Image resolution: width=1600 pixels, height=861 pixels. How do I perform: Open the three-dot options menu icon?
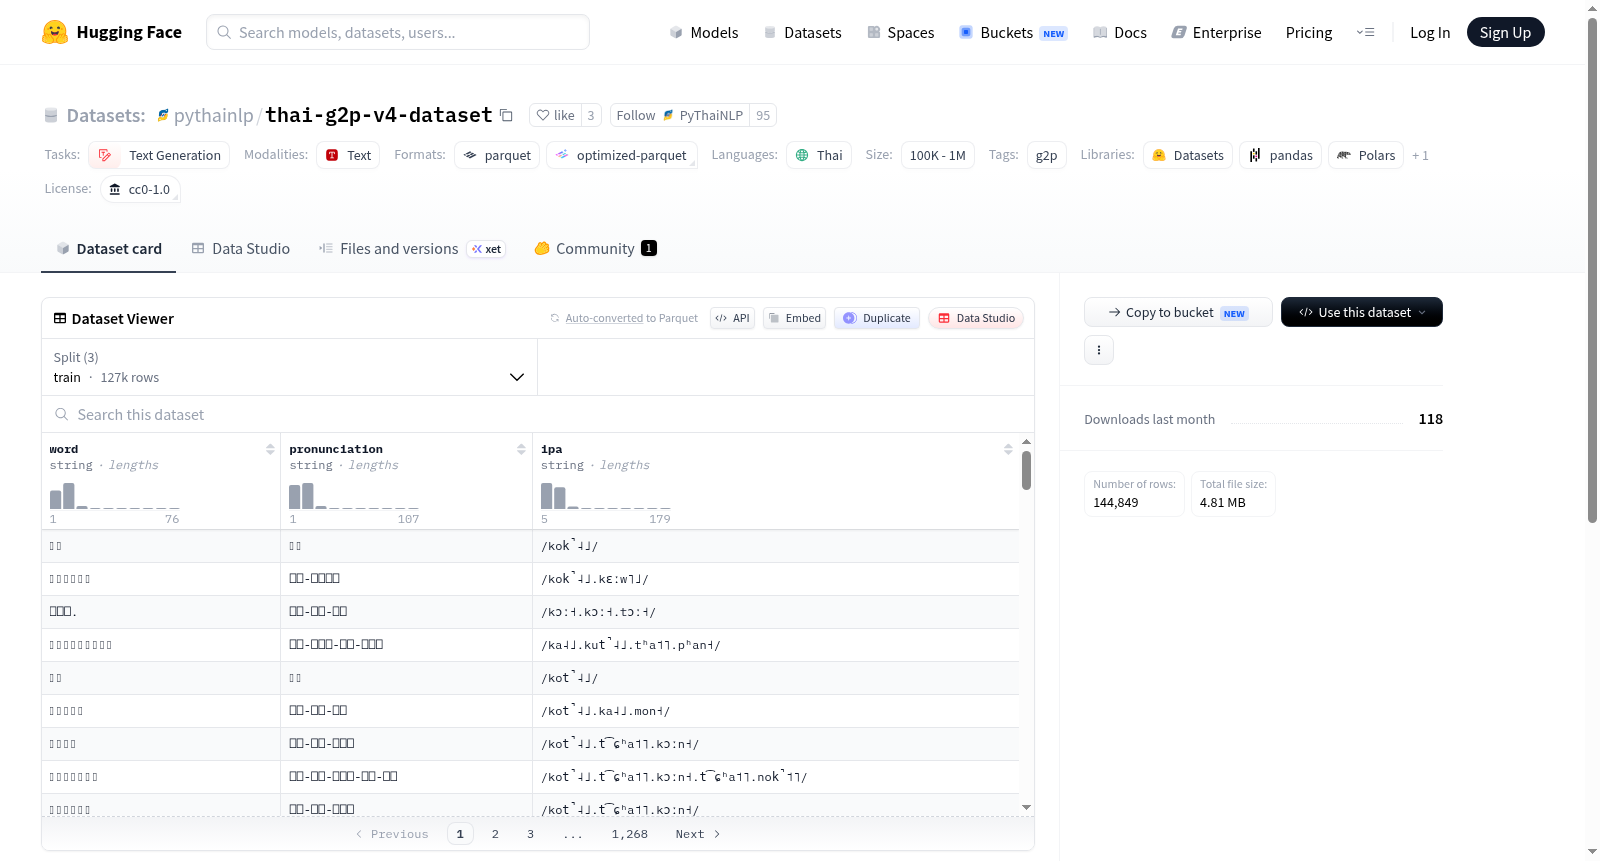[1099, 350]
